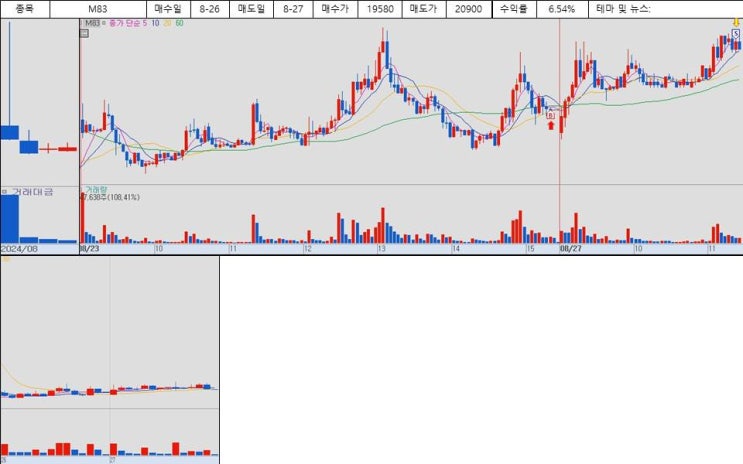
Task: Click the M83 chart legend label
Action: (x=92, y=23)
